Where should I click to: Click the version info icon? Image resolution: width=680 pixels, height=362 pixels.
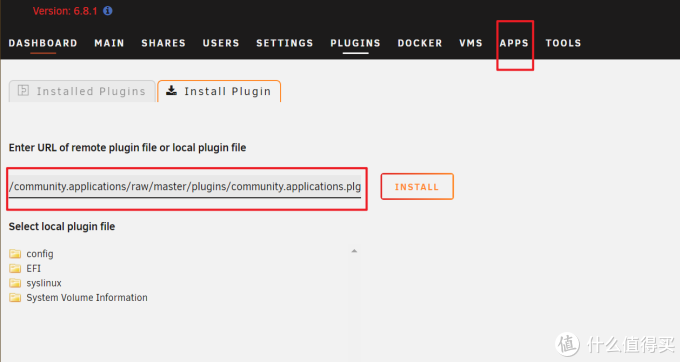pos(108,11)
